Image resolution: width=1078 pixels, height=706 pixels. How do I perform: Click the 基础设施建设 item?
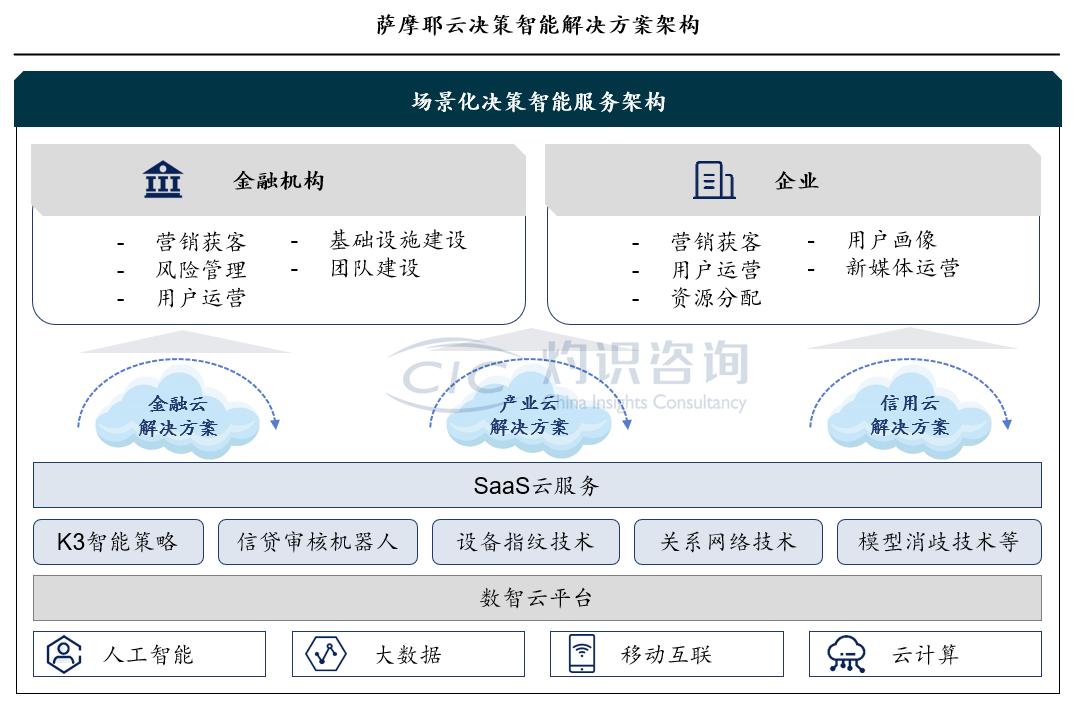pos(398,240)
